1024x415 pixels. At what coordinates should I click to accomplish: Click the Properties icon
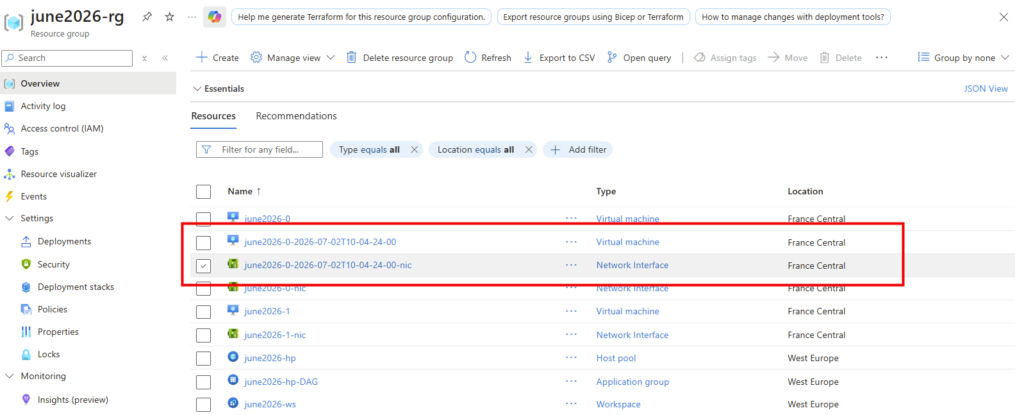(26, 332)
